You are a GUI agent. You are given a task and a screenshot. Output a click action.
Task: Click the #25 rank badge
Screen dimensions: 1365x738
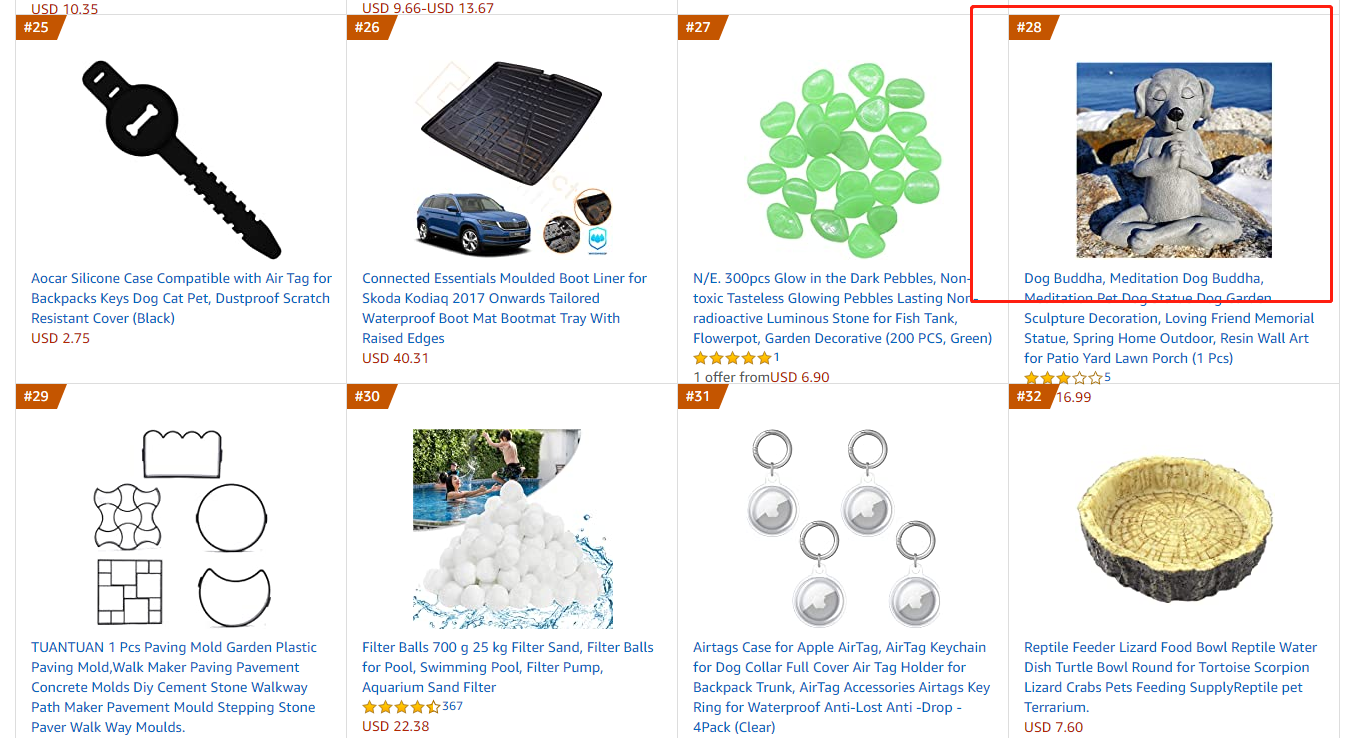37,27
